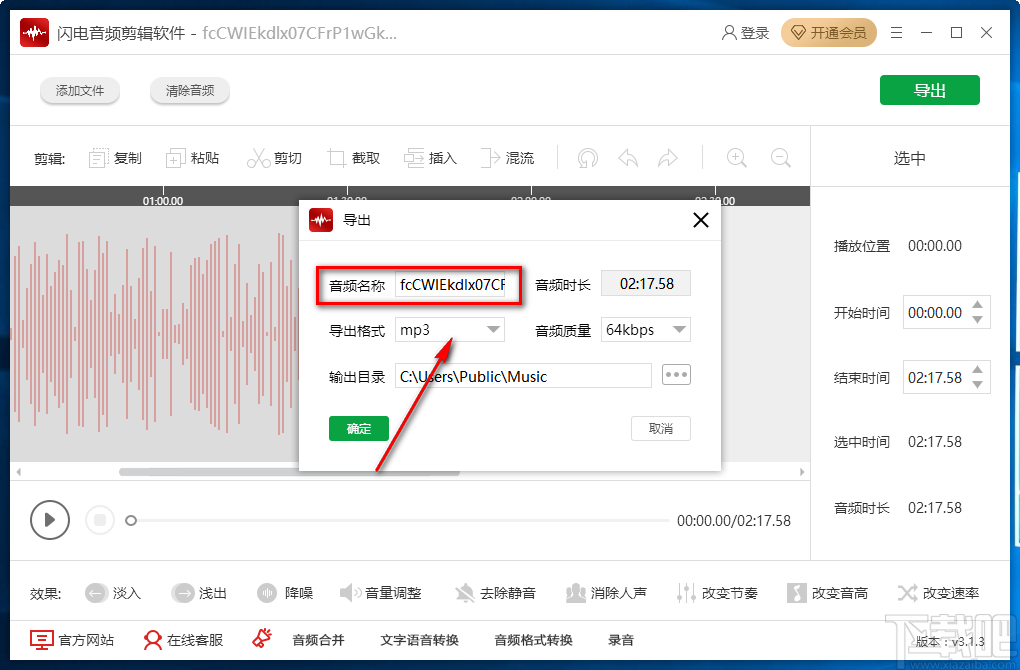Apply the Noise Reduction (降噪) effect

coord(285,593)
